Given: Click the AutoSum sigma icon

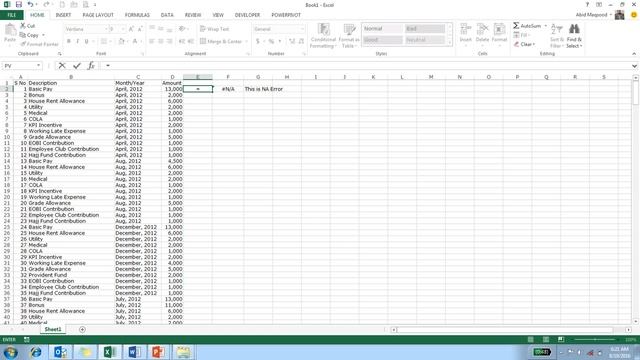Looking at the screenshot, I should 516,26.
